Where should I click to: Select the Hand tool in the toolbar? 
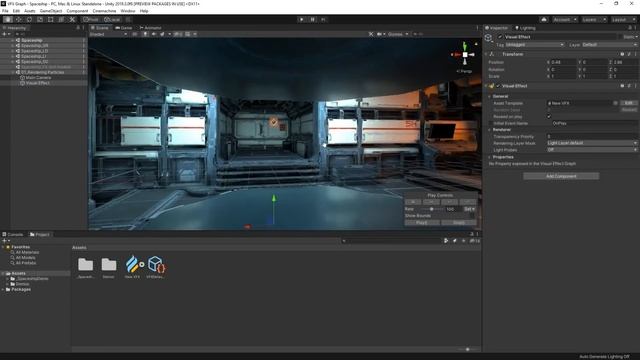click(x=8, y=19)
